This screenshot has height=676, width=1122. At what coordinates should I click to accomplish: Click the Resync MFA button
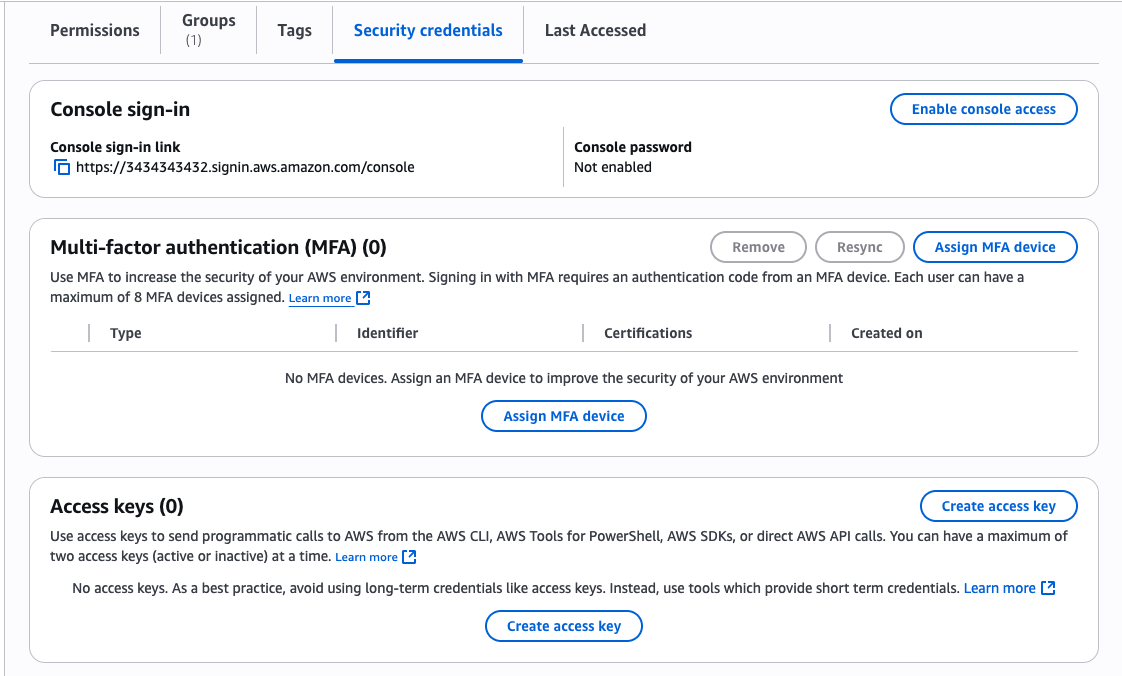tap(860, 247)
